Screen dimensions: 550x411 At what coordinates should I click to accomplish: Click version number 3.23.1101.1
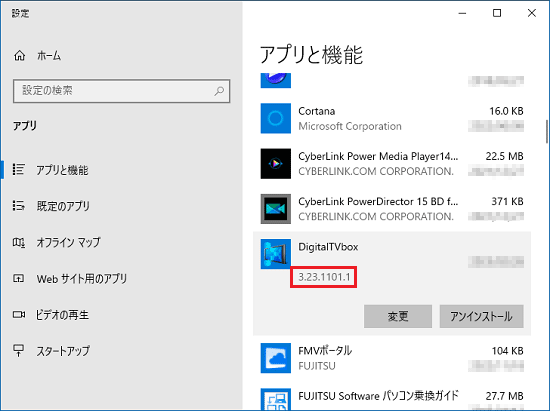(x=324, y=277)
